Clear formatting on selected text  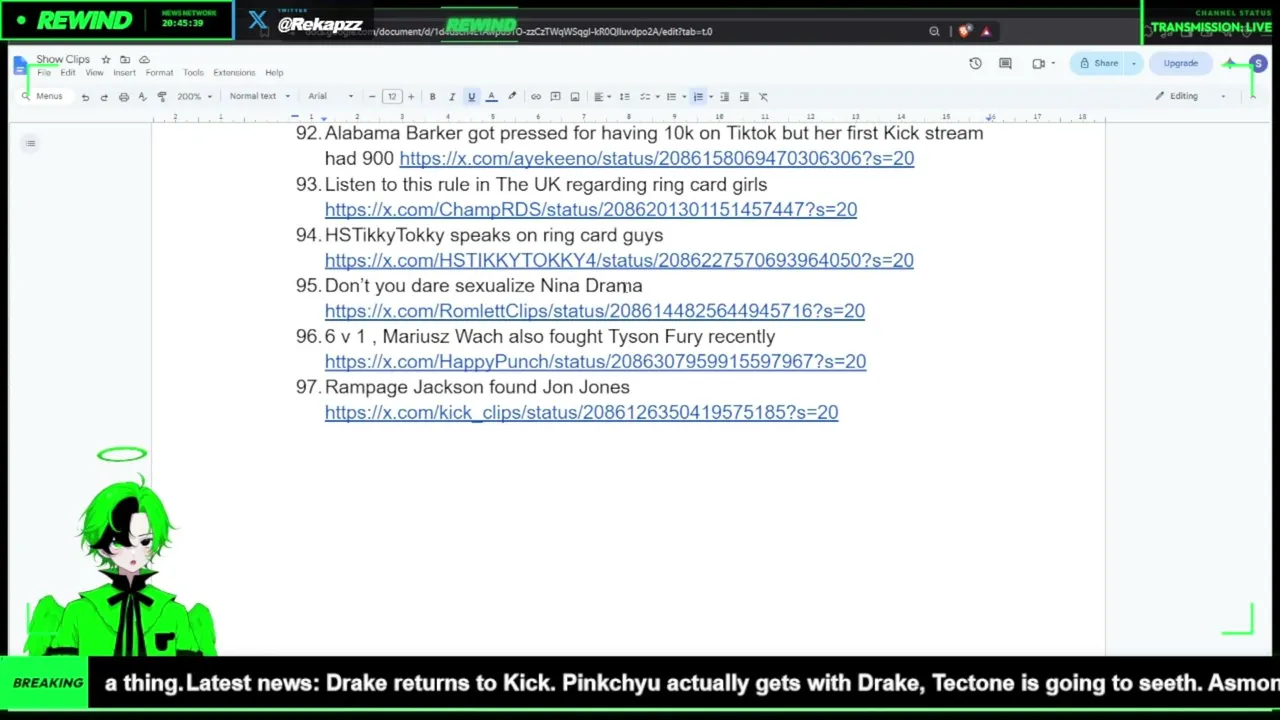(763, 97)
